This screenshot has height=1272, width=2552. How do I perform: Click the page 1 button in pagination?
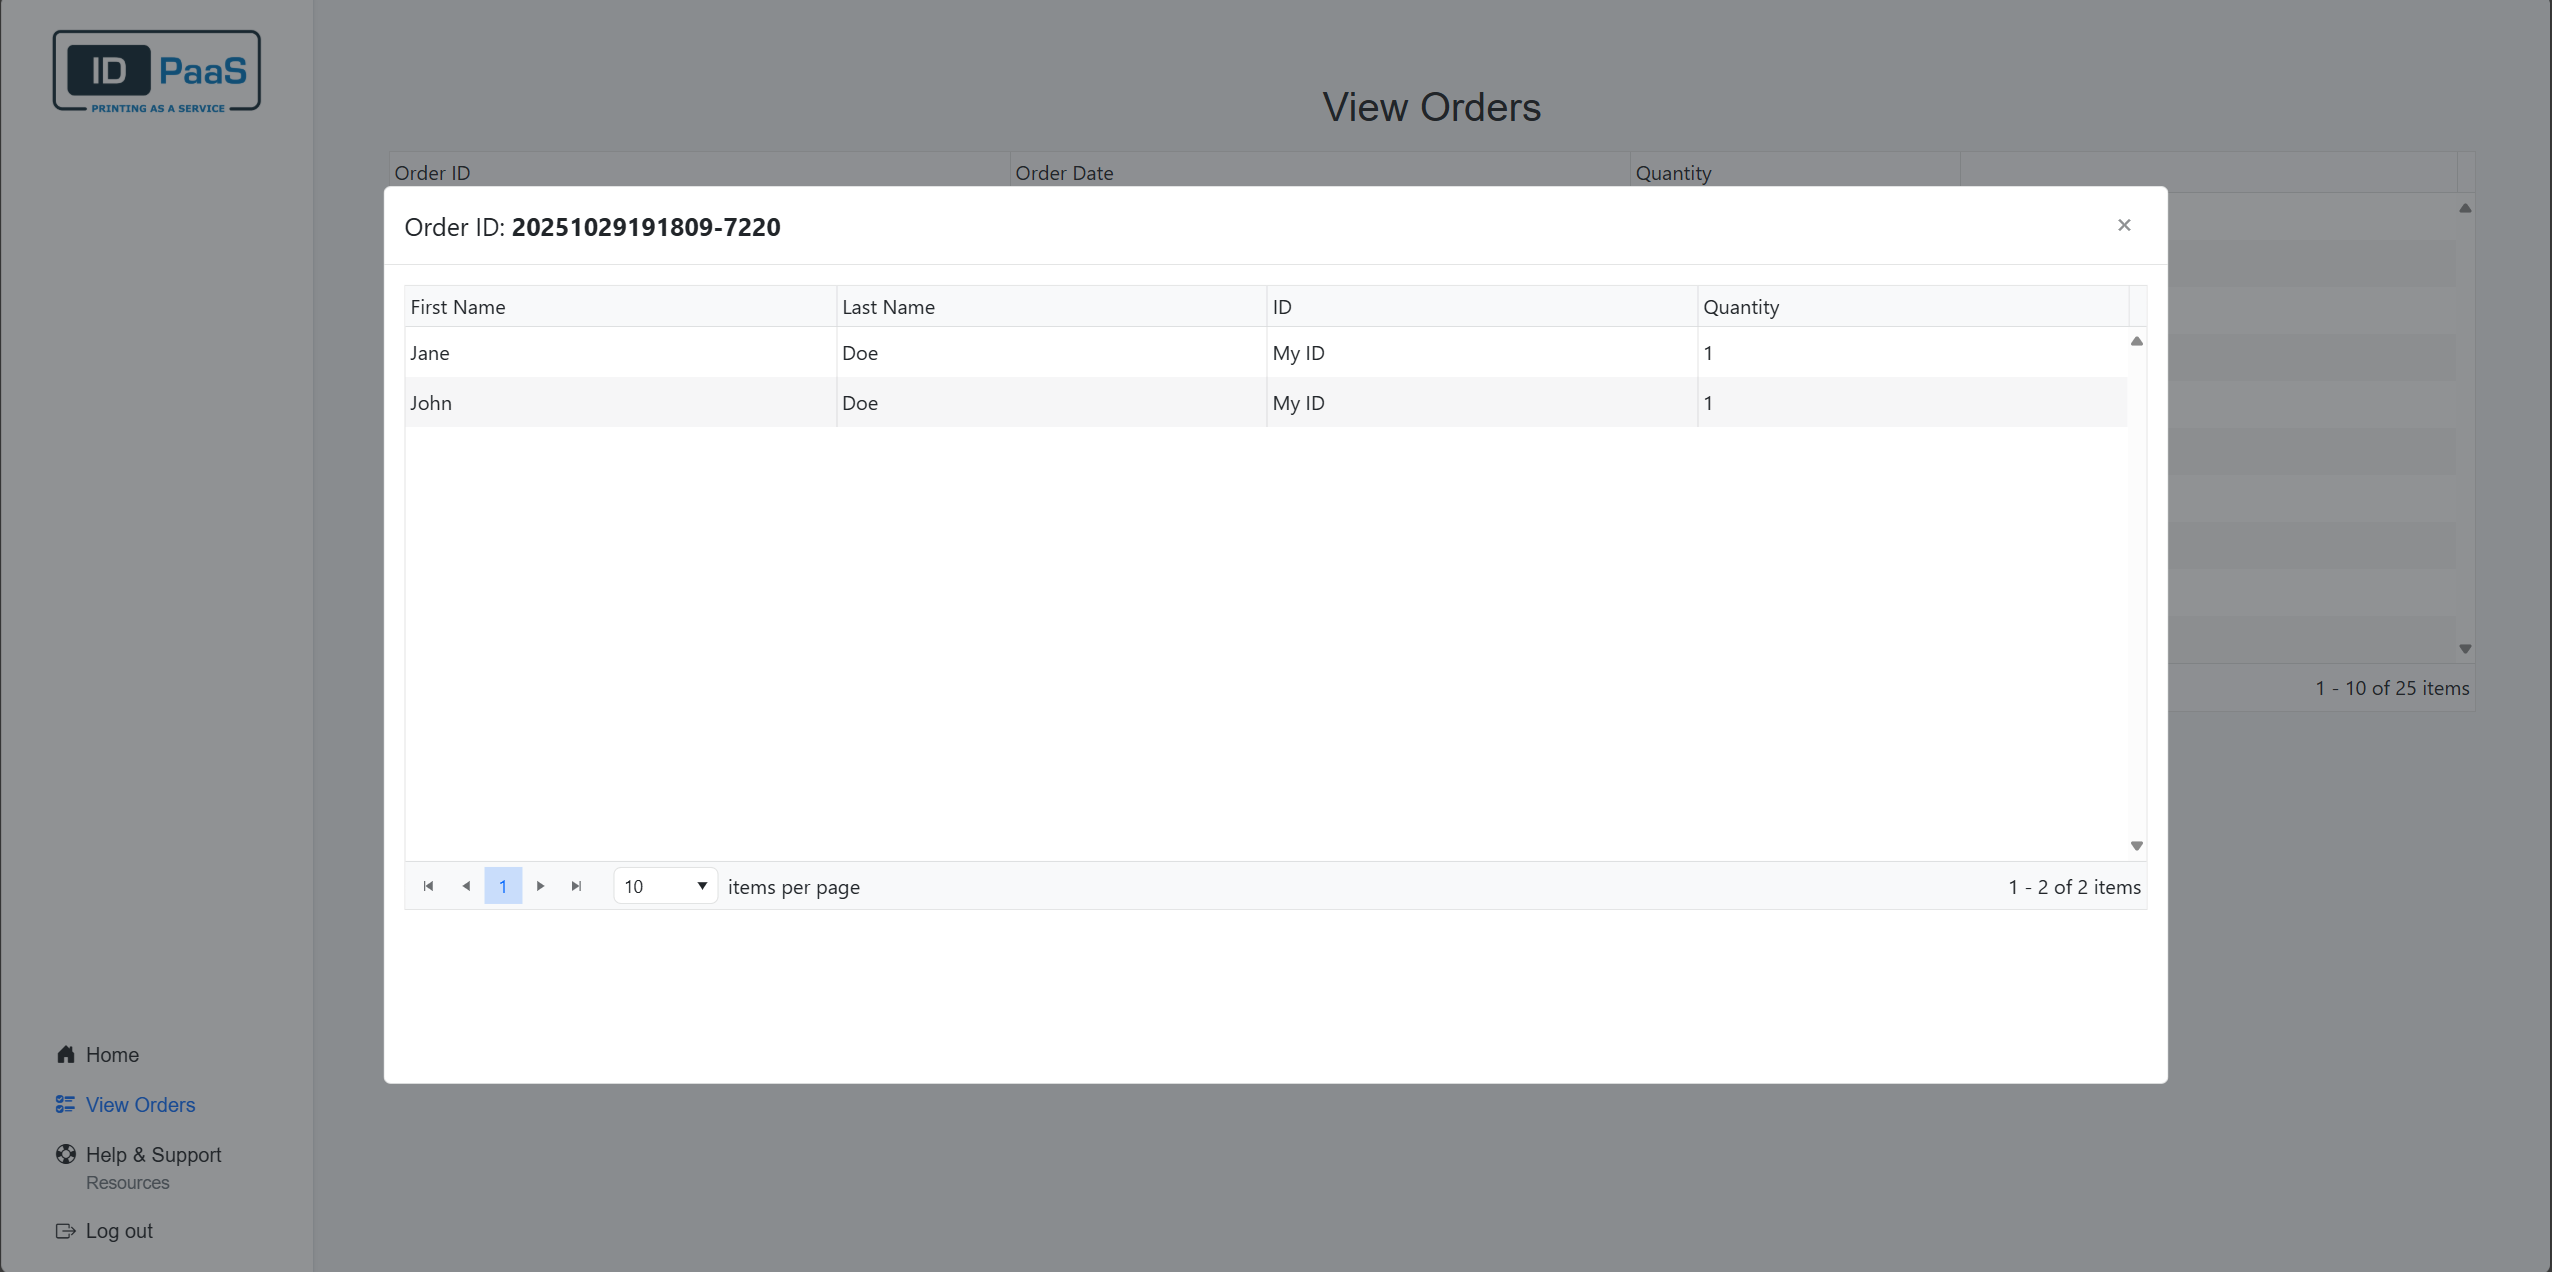[x=503, y=886]
